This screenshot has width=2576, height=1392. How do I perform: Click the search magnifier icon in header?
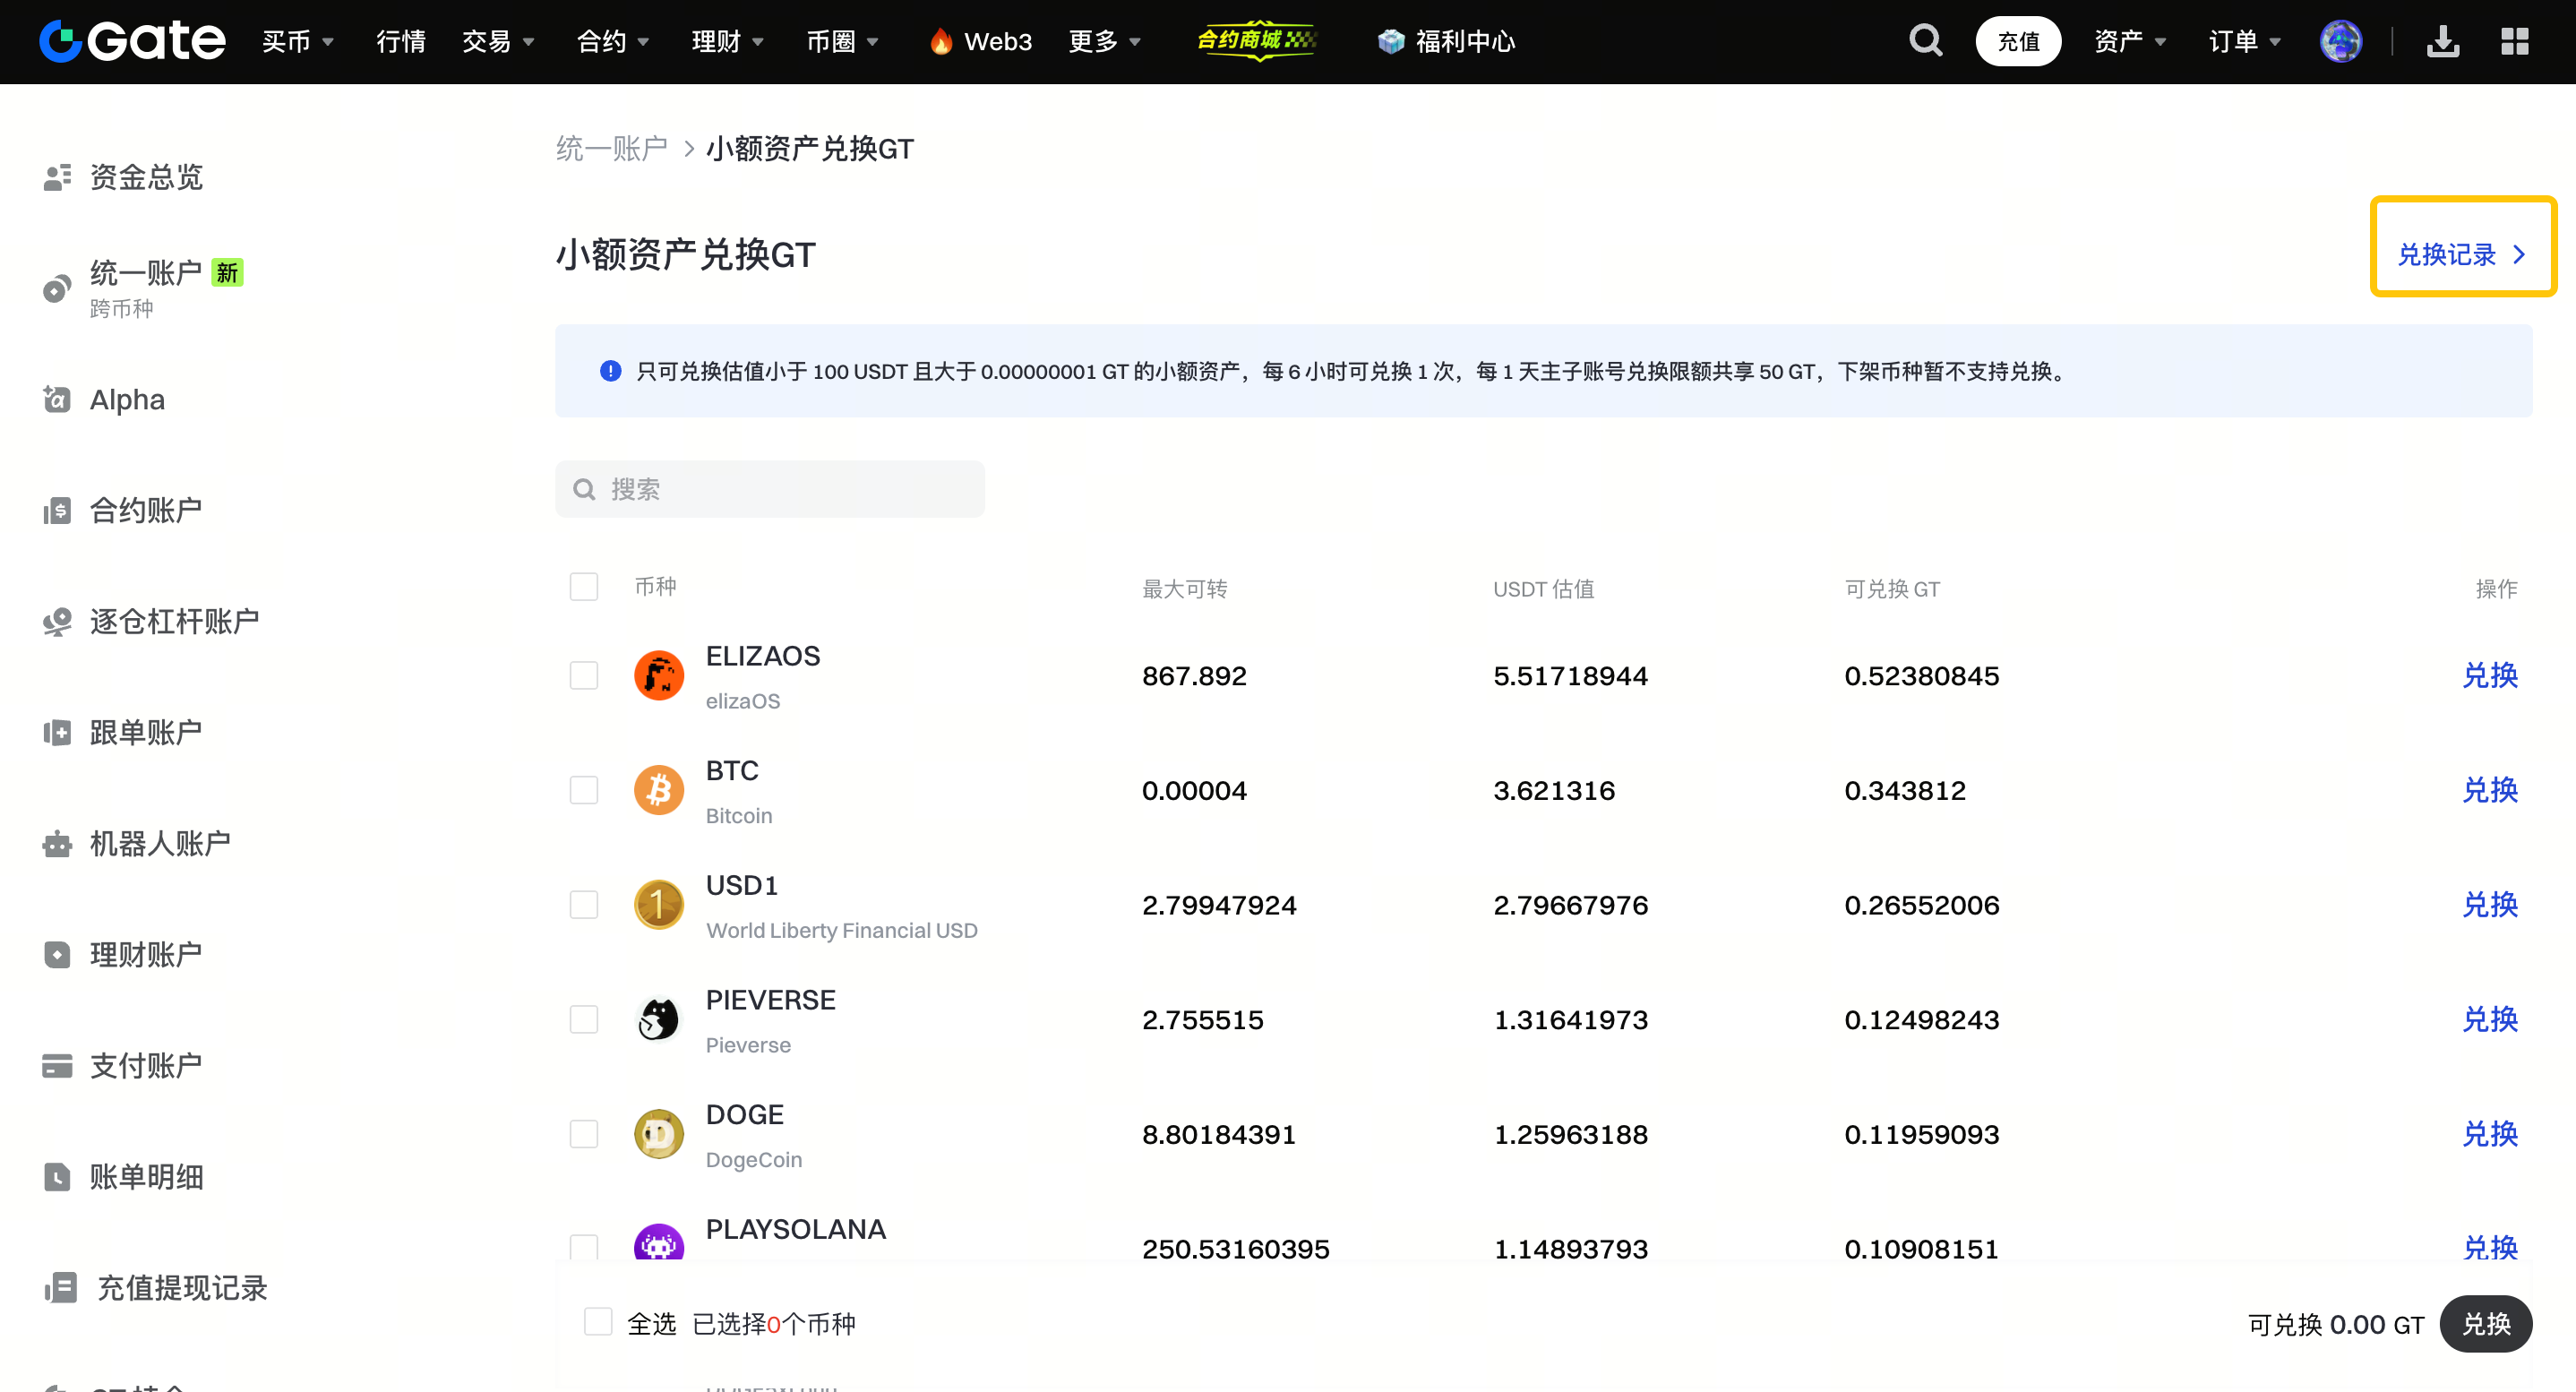click(x=1924, y=41)
